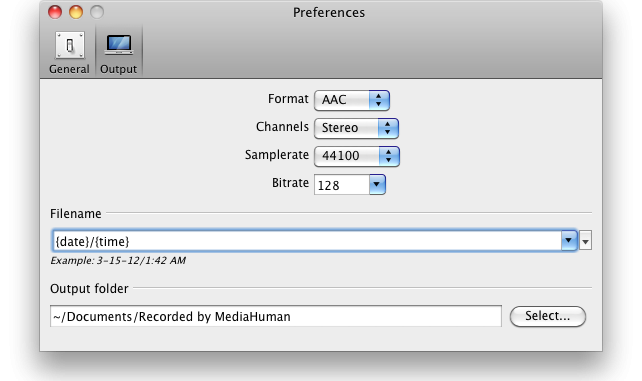The width and height of the screenshot is (642, 381).
Task: Open the Channels Stereo popup menu
Action: pos(356,128)
